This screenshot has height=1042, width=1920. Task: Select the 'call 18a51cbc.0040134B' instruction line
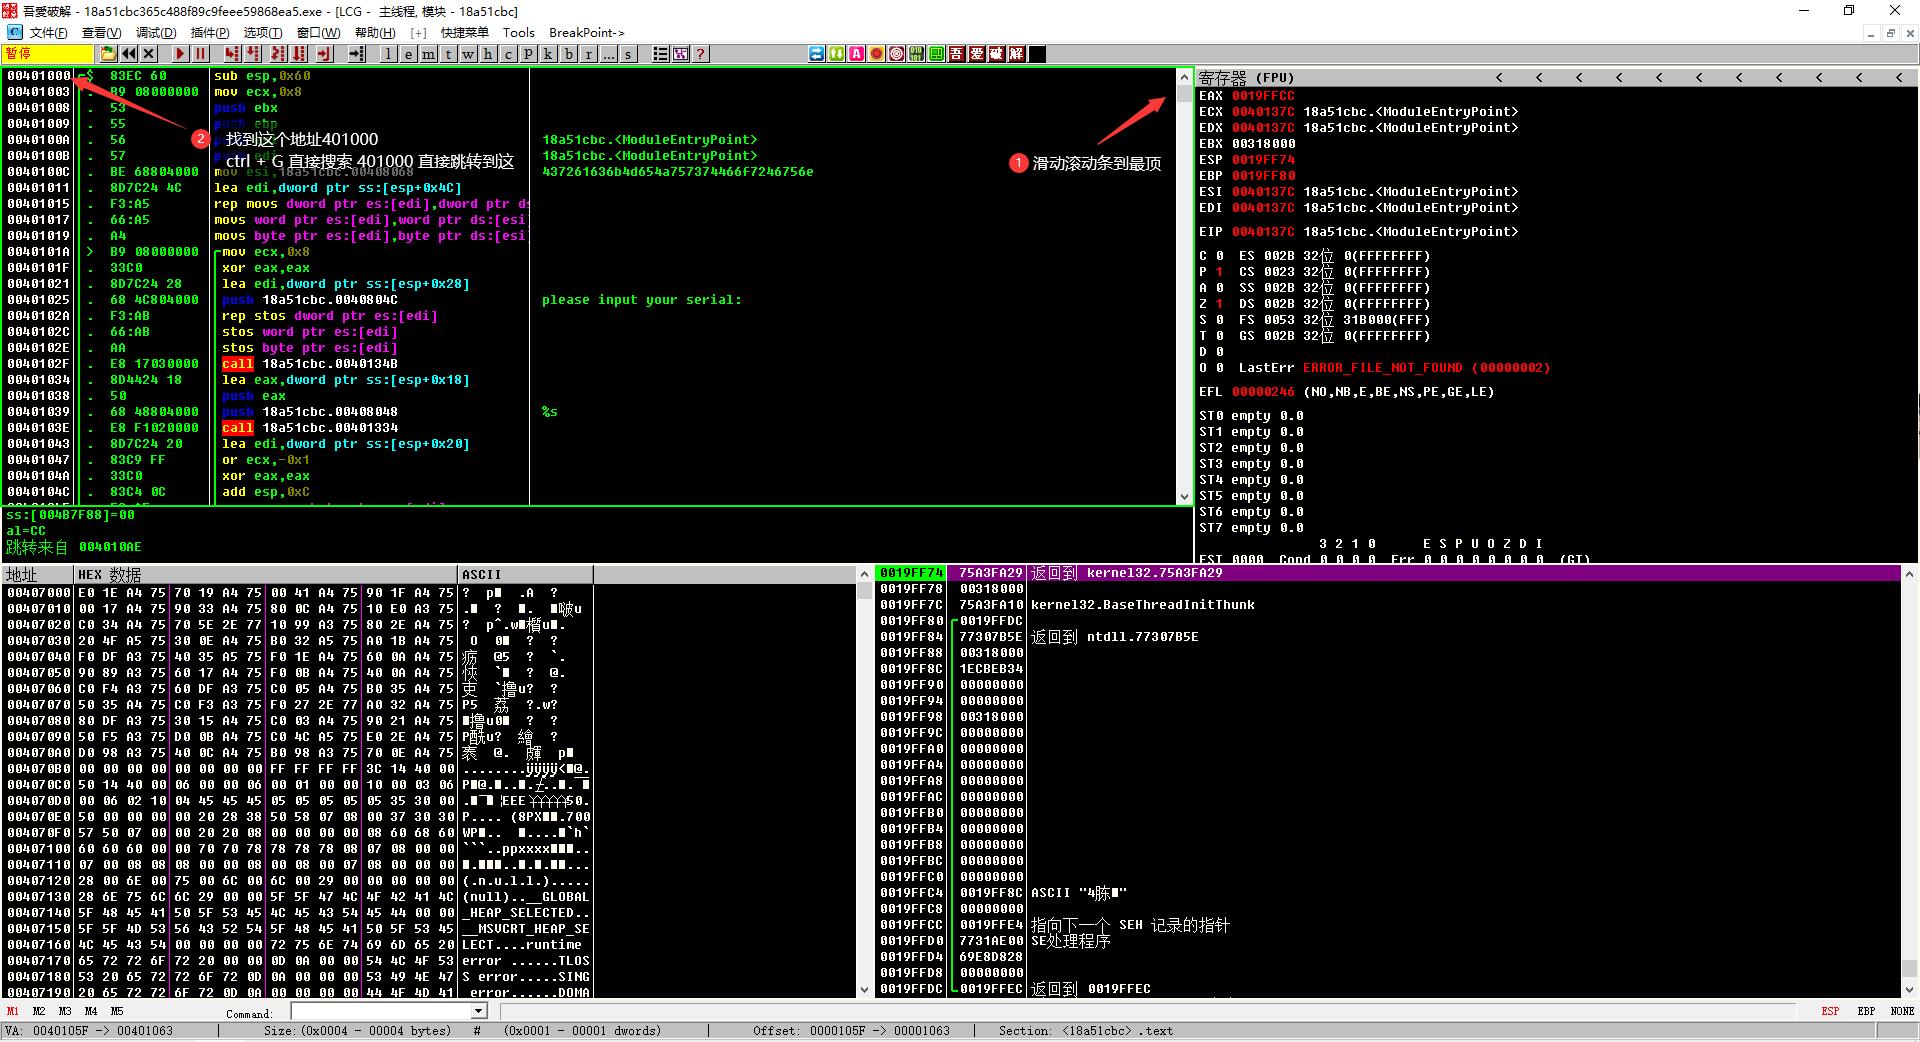310,364
